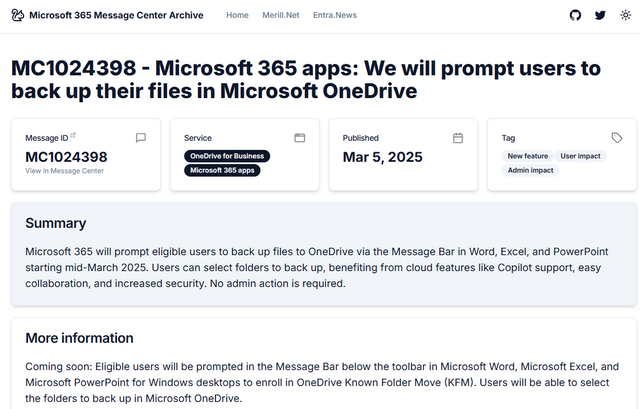Select the Admin impact tag
This screenshot has width=640, height=409.
[x=530, y=170]
